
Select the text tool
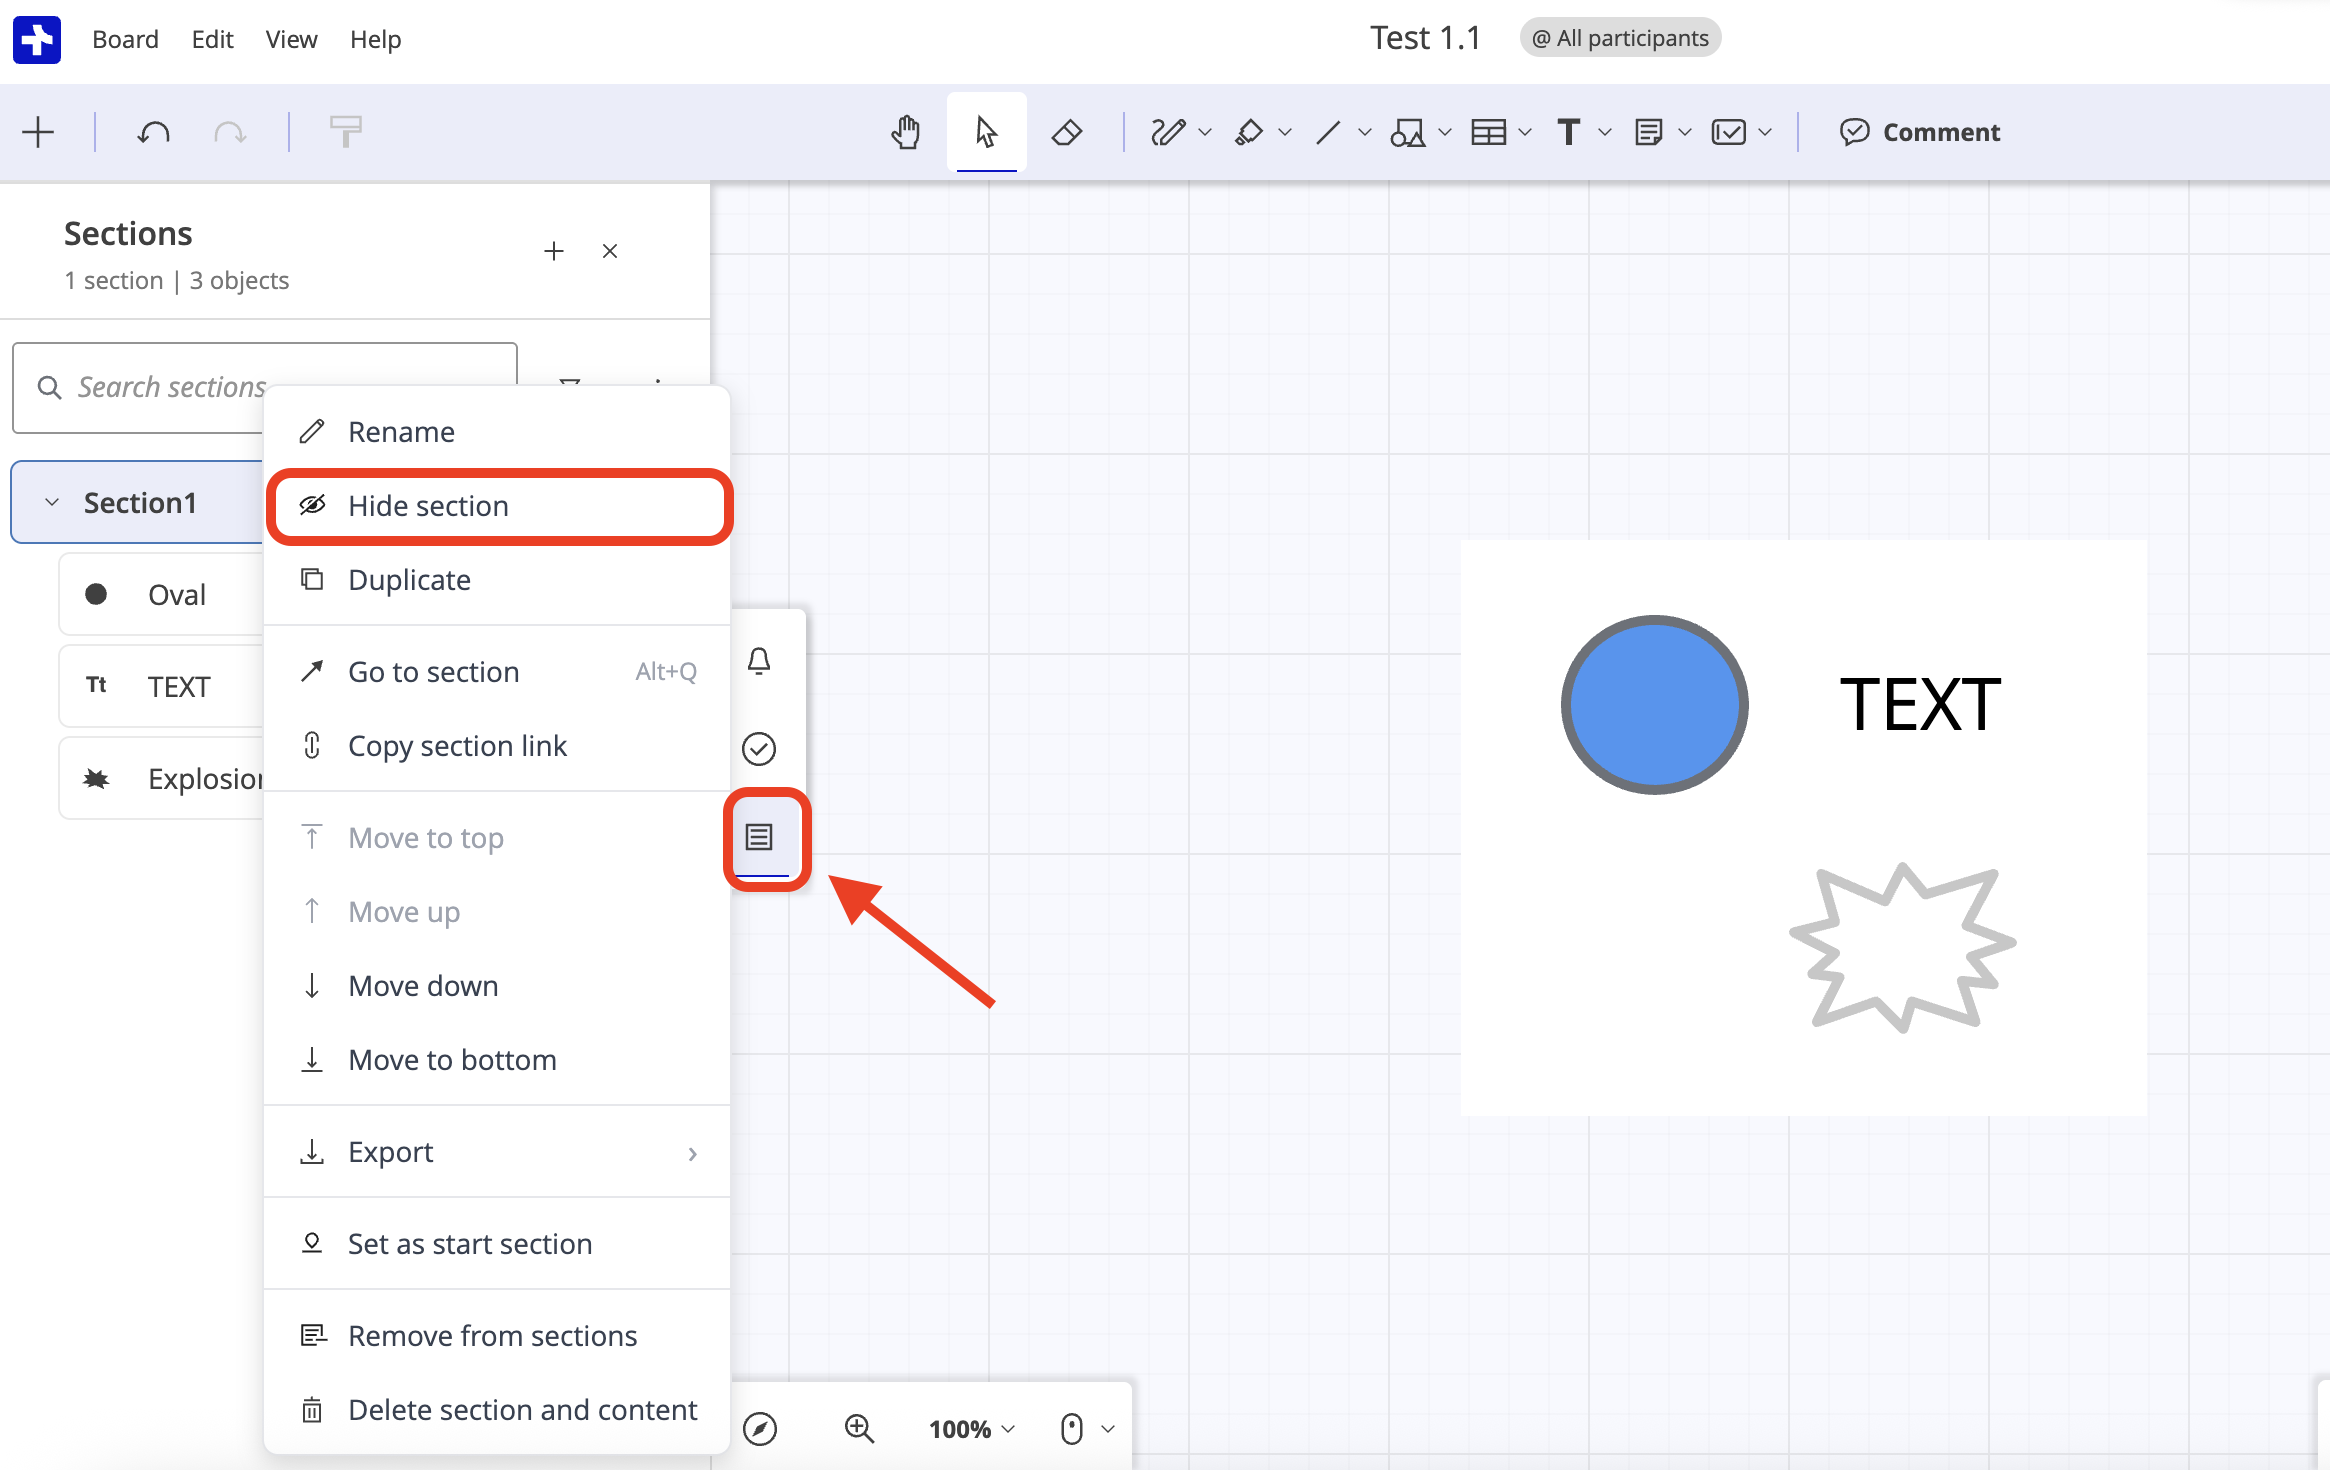(x=1568, y=132)
